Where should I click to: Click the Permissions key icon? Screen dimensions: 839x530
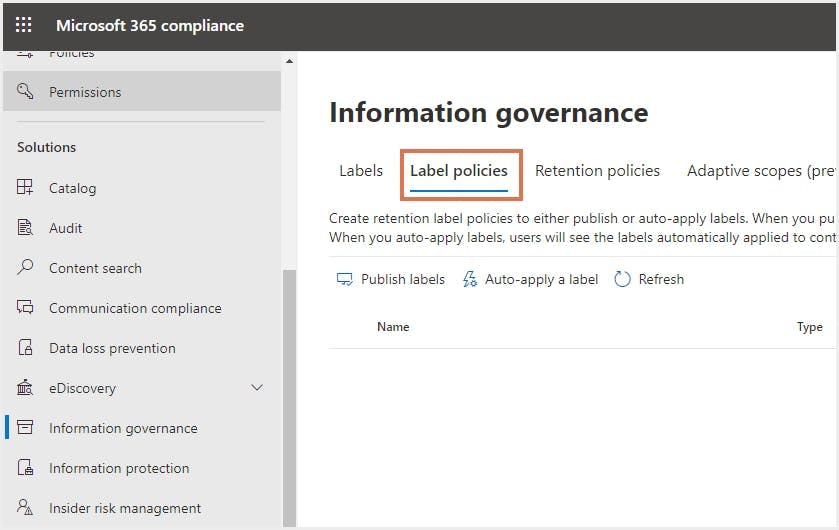pos(26,92)
